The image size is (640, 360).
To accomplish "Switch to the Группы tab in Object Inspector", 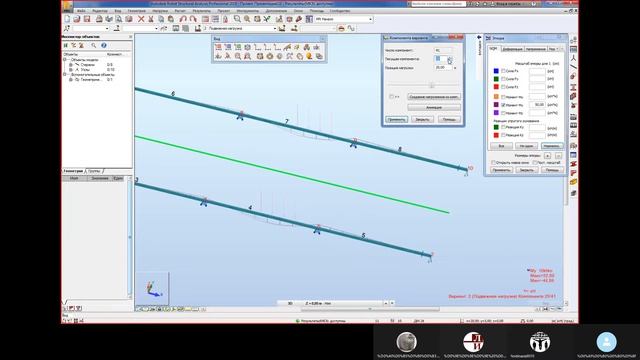I will pyautogui.click(x=94, y=171).
